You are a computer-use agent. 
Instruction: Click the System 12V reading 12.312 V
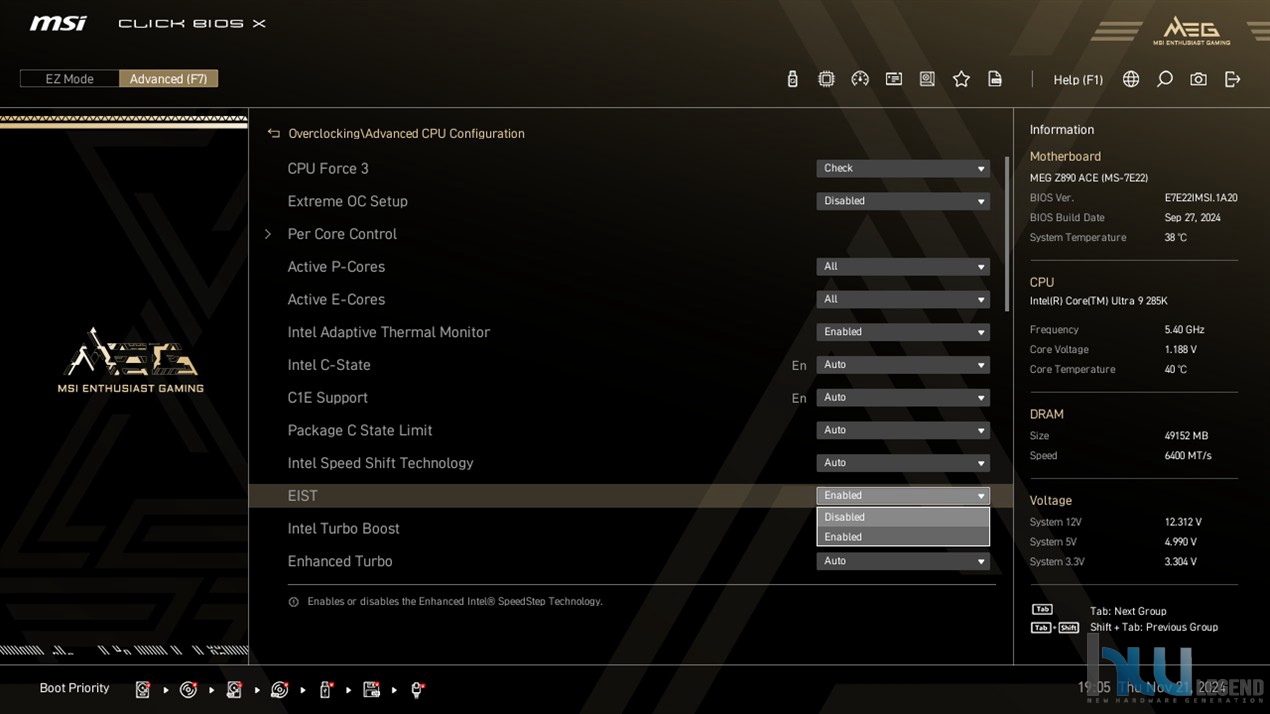1183,522
